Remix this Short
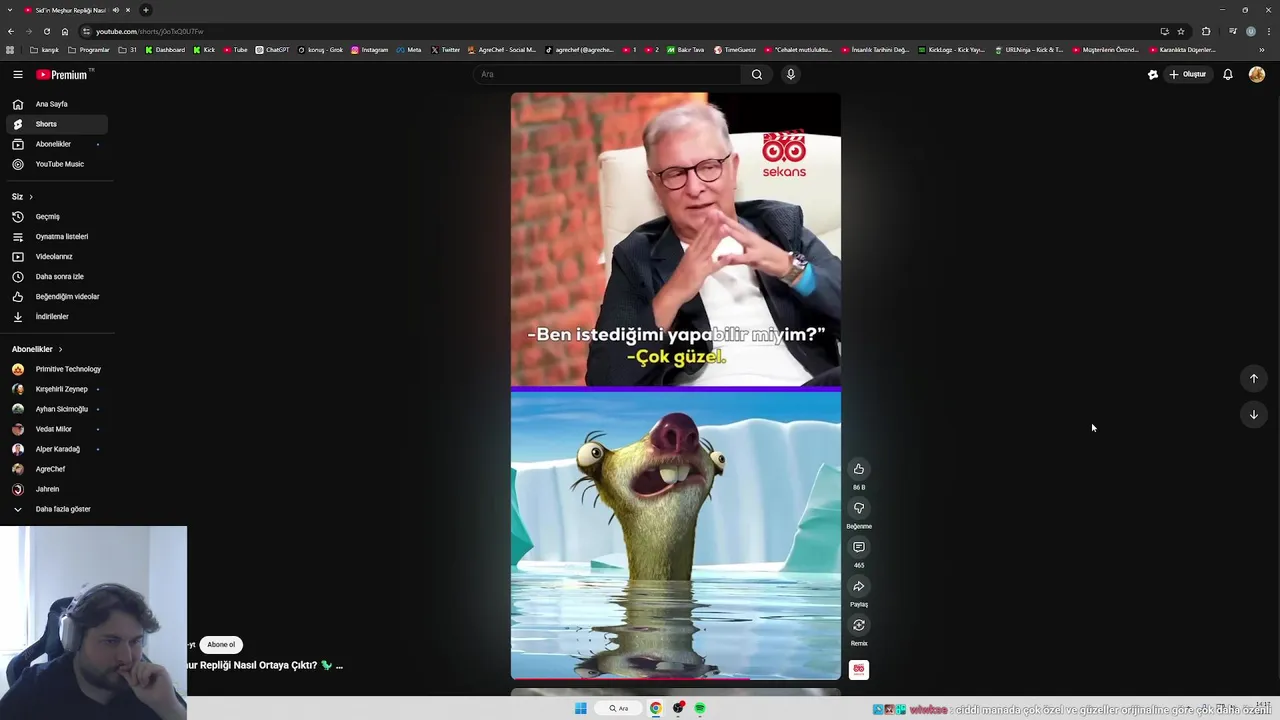The image size is (1280, 720). tap(859, 625)
